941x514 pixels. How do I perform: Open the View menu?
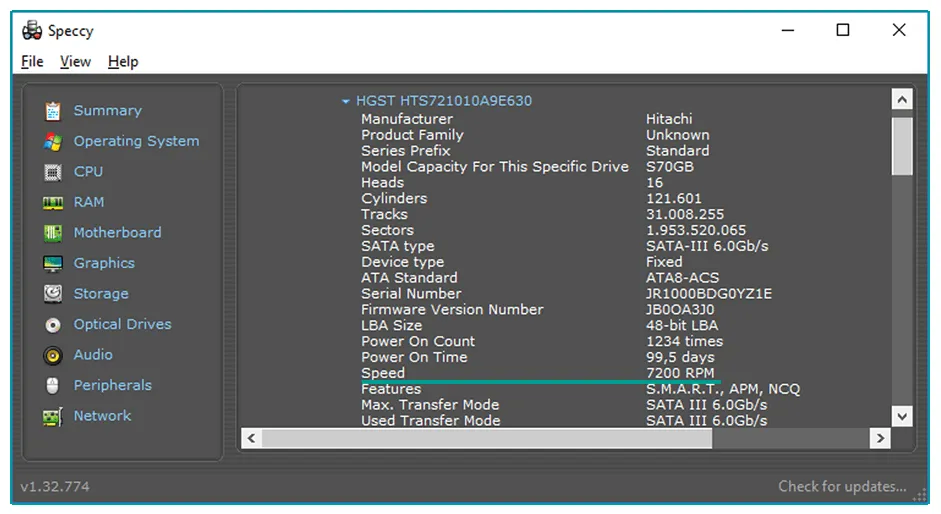pos(75,62)
